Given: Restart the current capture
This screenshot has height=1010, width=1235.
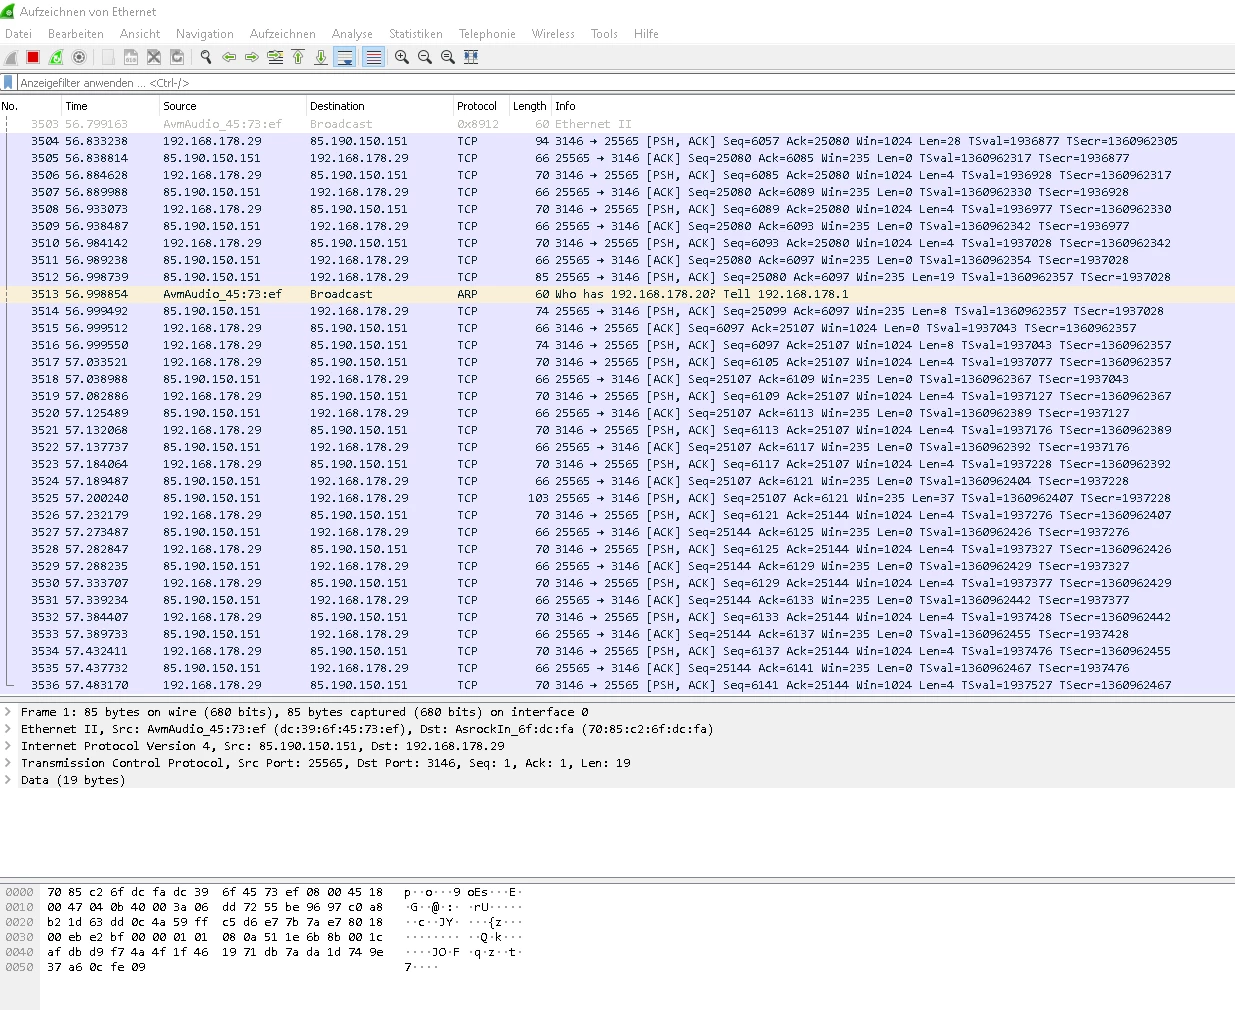Looking at the screenshot, I should tap(56, 57).
